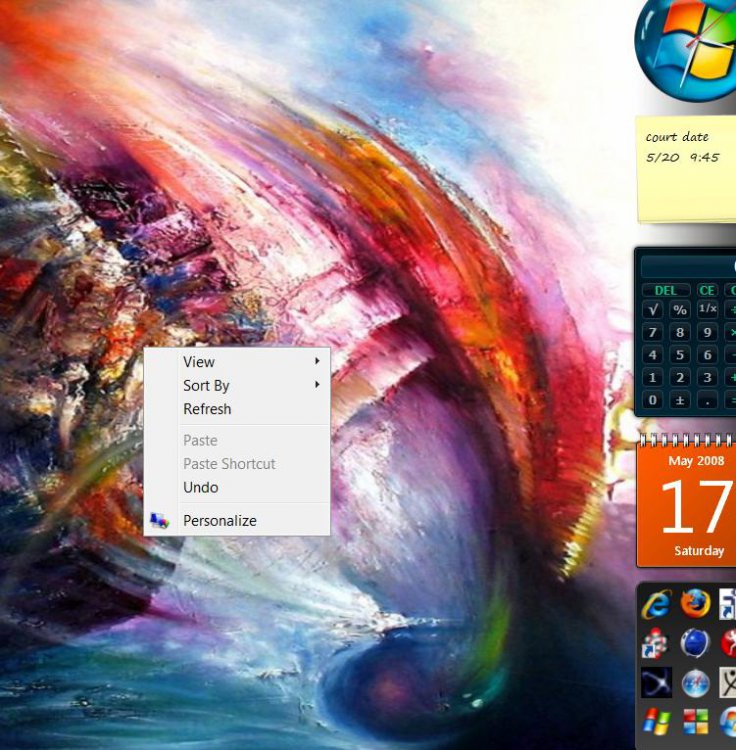Launch Internet Explorer from the launcher gadget
Image resolution: width=736 pixels, height=750 pixels.
coord(656,605)
